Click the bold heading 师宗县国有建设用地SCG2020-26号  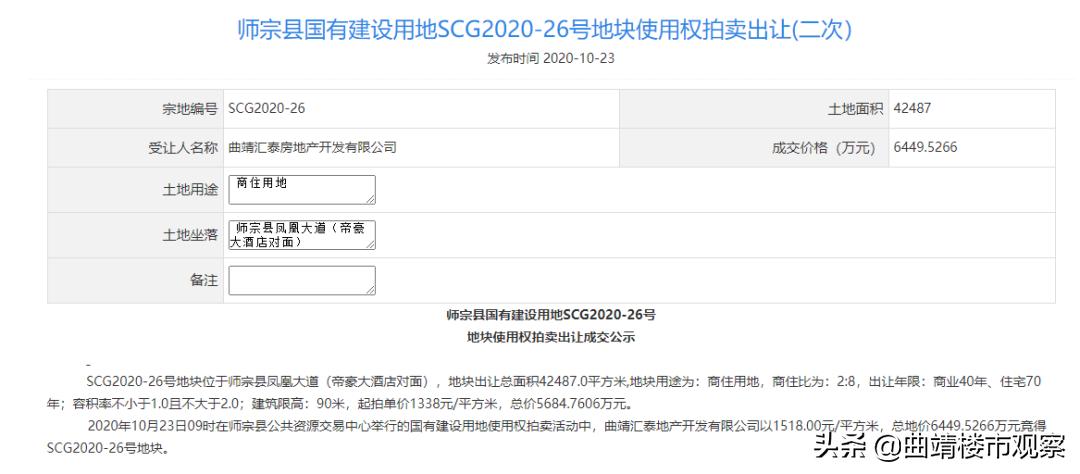(551, 315)
